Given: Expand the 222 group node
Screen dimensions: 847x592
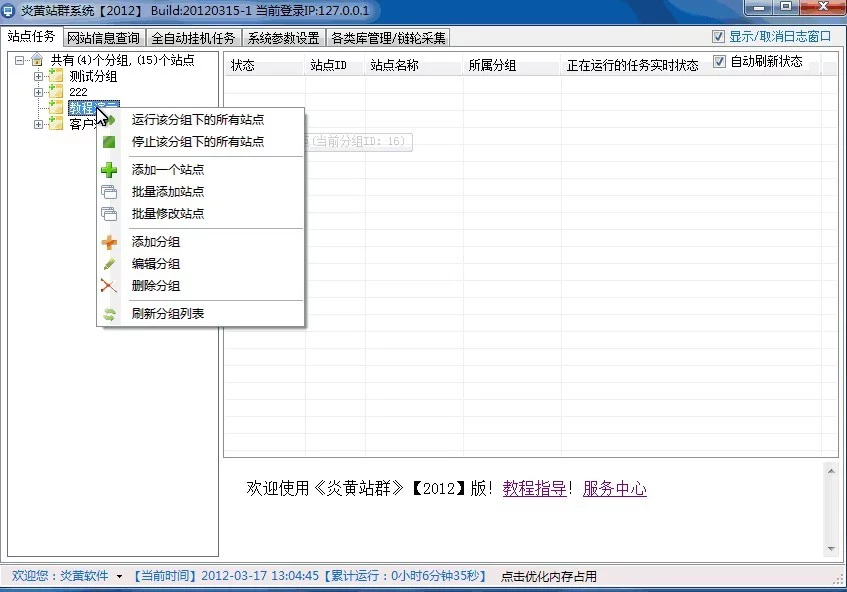Looking at the screenshot, I should click(x=38, y=92).
